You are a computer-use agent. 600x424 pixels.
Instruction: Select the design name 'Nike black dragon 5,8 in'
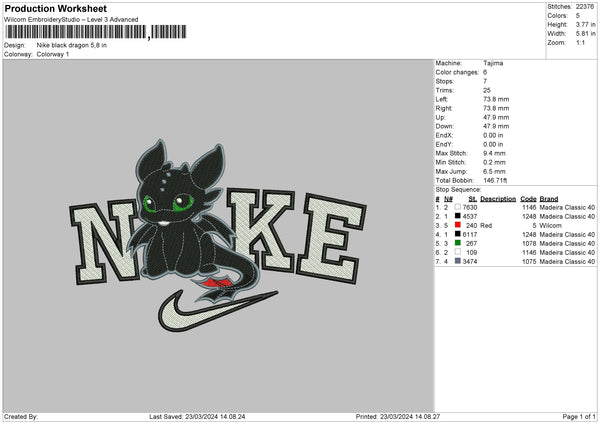(72, 45)
